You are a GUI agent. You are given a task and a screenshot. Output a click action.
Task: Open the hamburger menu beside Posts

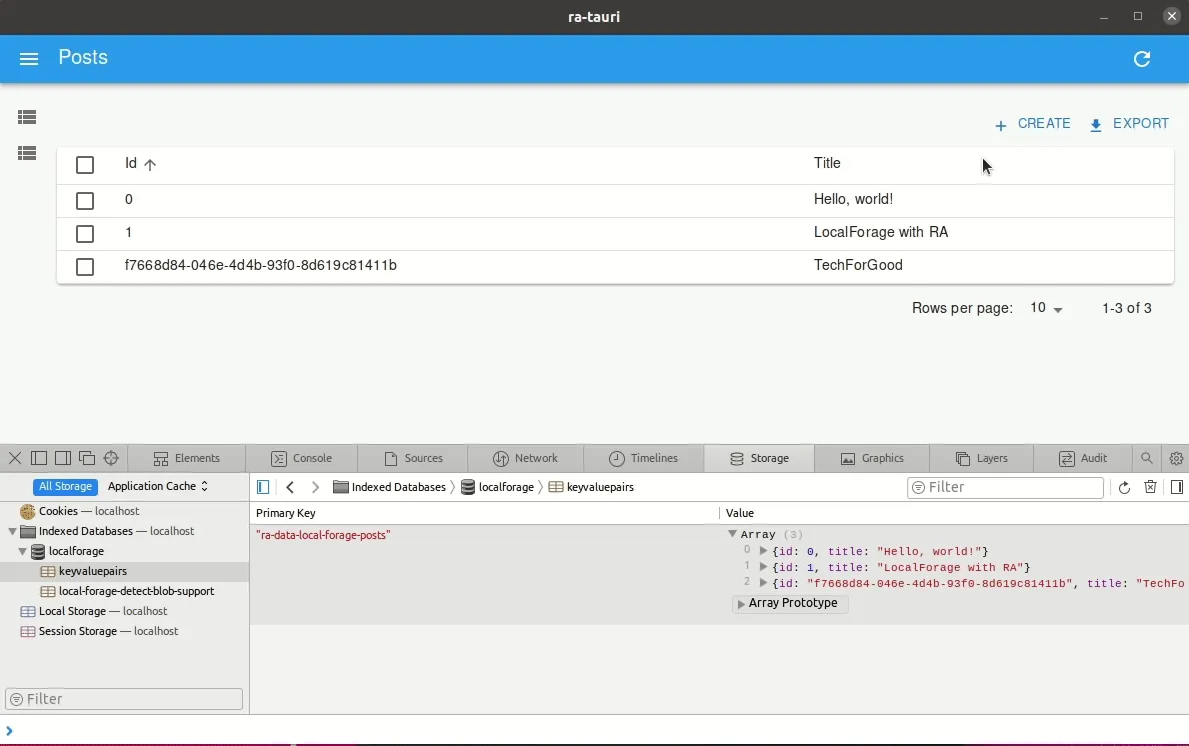[x=29, y=58]
